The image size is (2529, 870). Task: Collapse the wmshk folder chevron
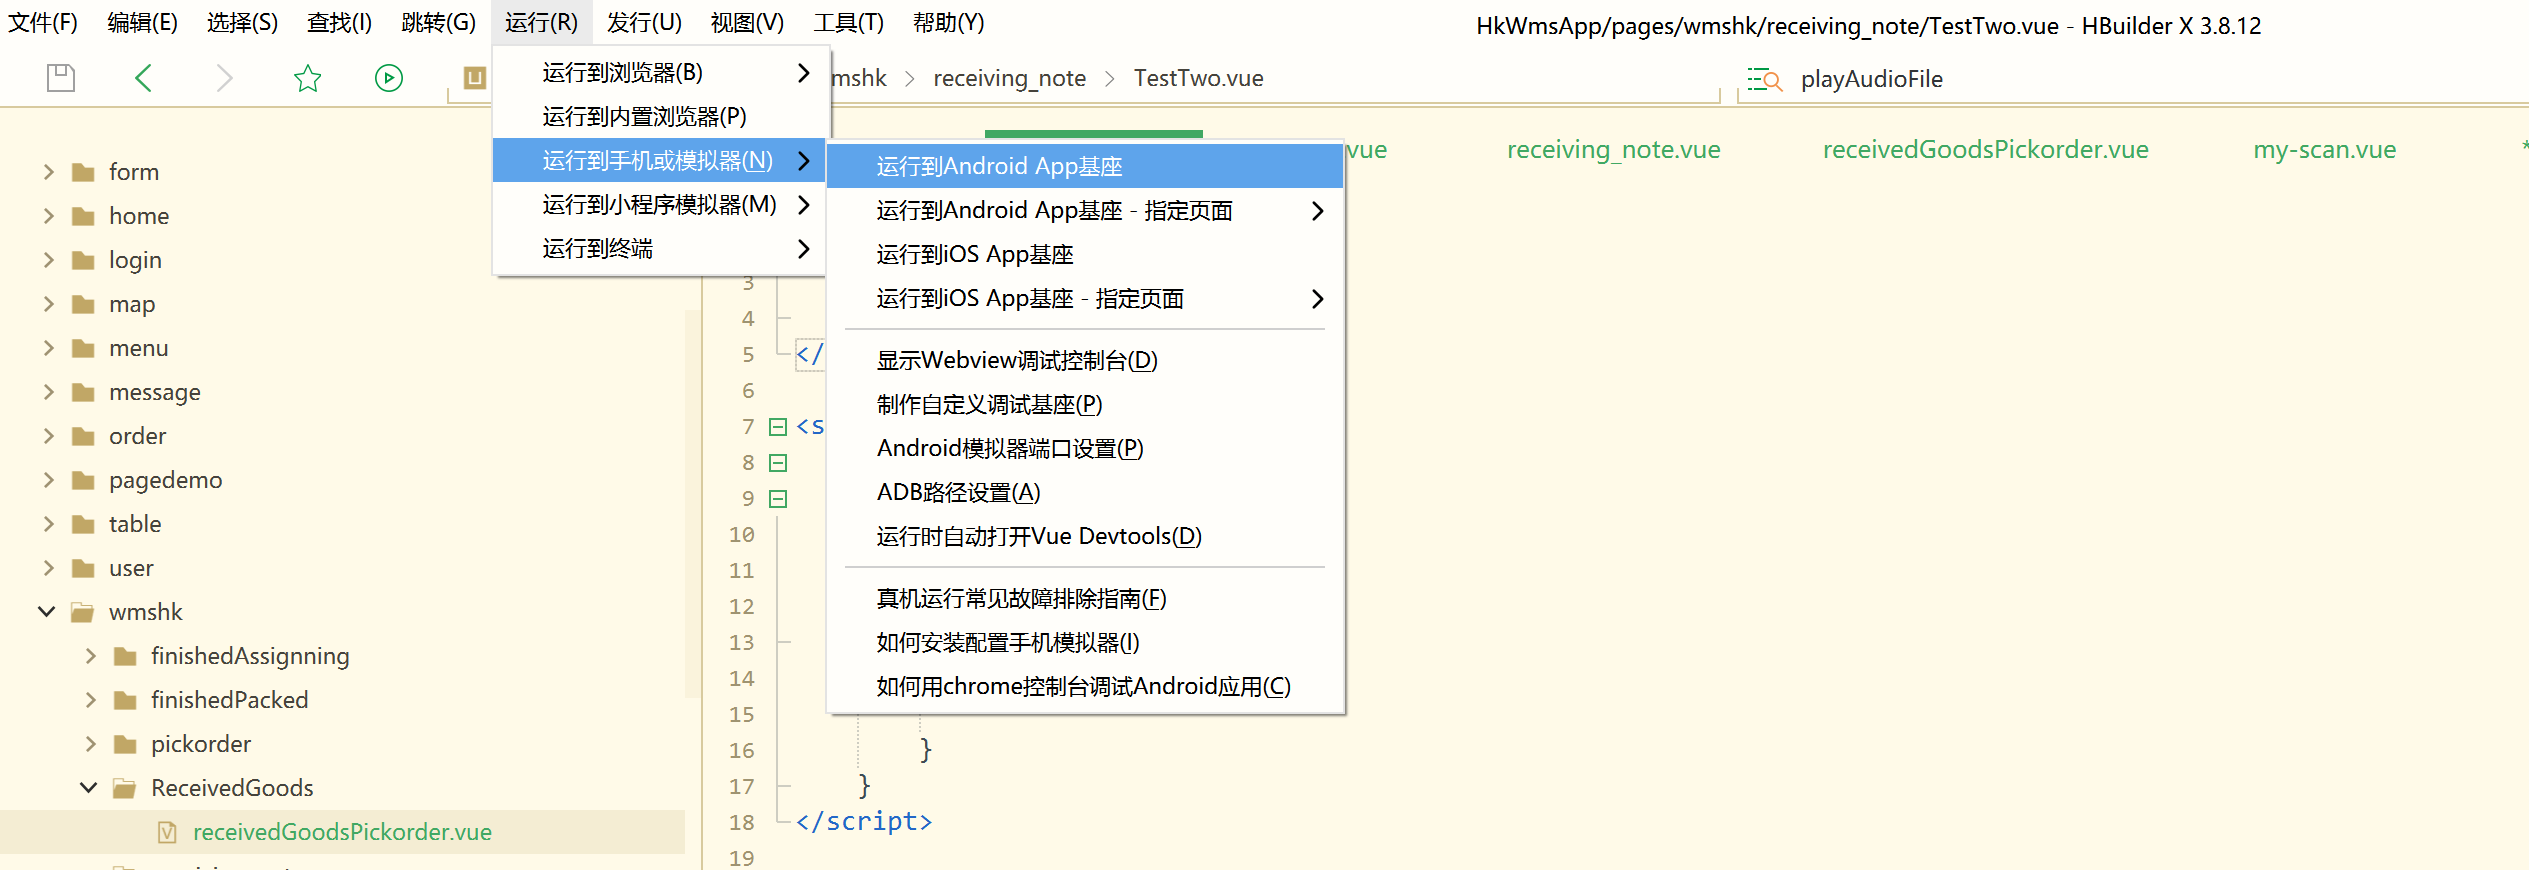[x=46, y=612]
